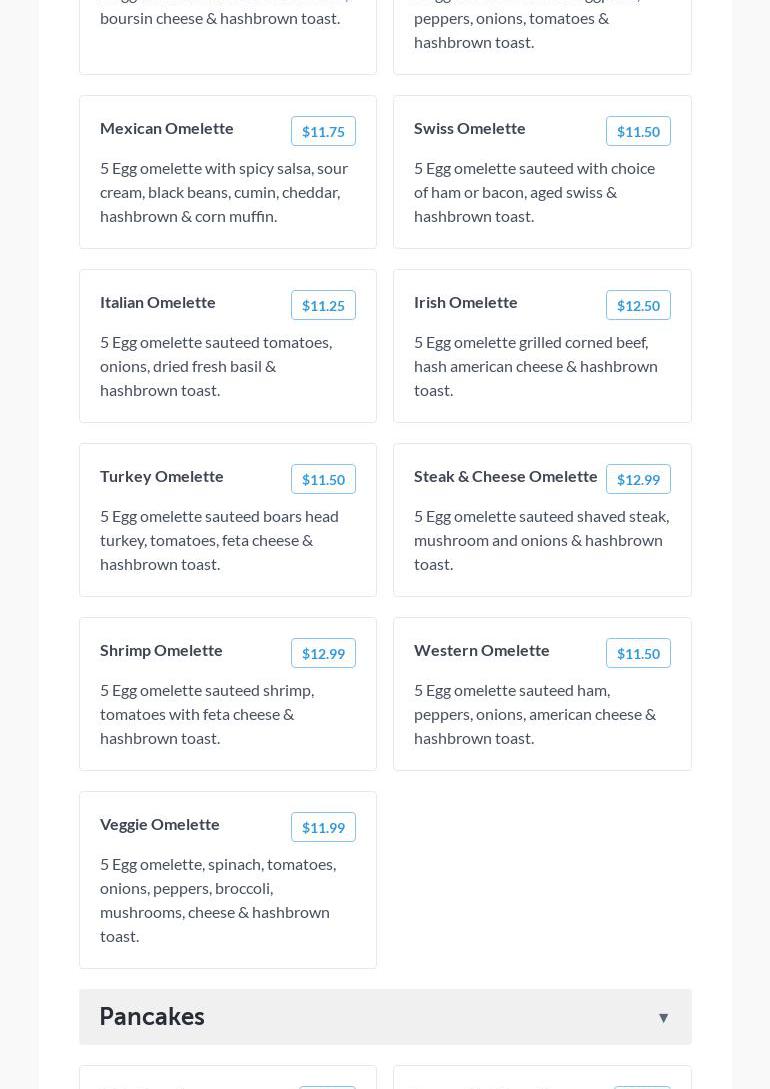Select the Shrimp Omelette $12.99 price
Viewport: 770px width, 1089px height.
tap(323, 654)
